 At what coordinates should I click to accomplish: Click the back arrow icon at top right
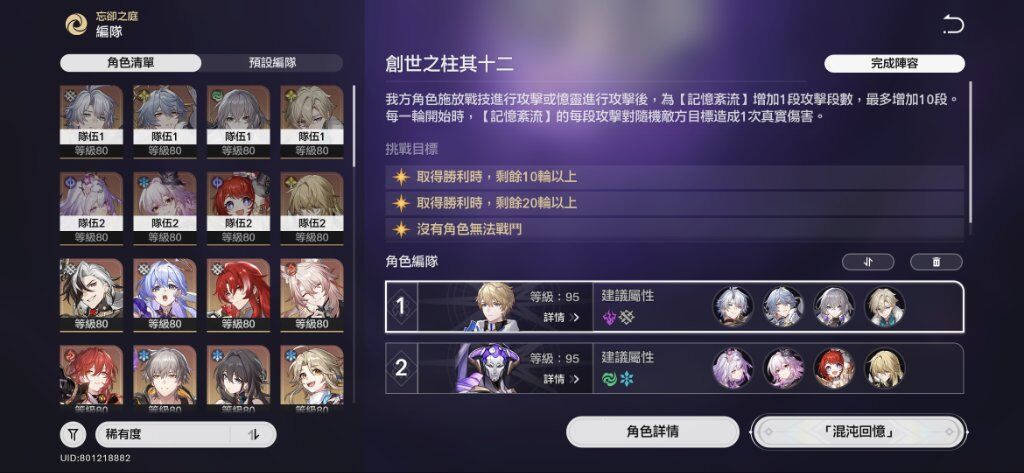(x=953, y=25)
